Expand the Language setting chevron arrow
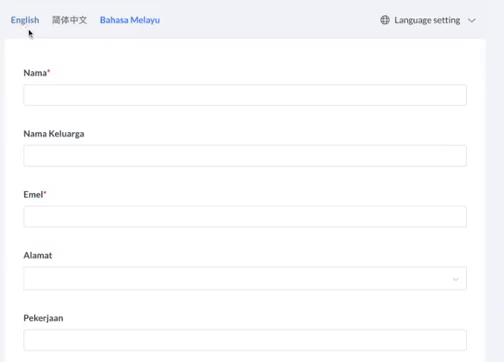Viewport: 504px width, 362px height. click(471, 21)
